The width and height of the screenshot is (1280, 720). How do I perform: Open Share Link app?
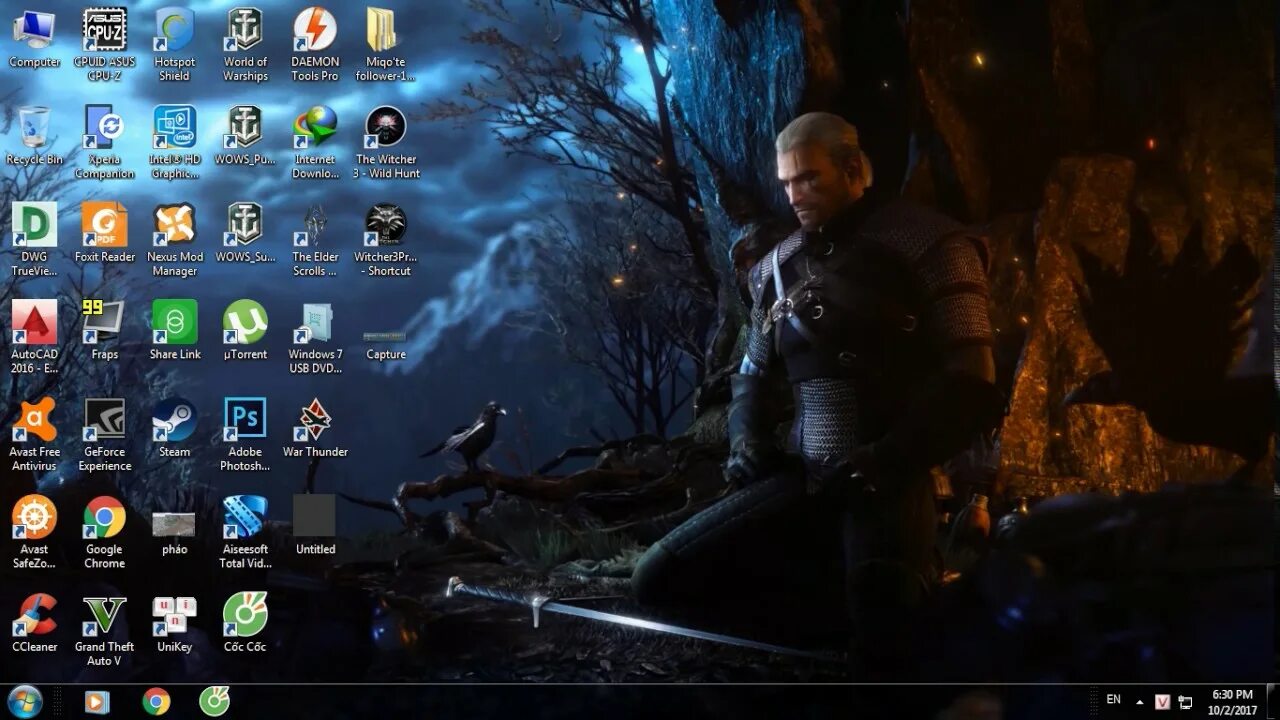click(x=174, y=331)
